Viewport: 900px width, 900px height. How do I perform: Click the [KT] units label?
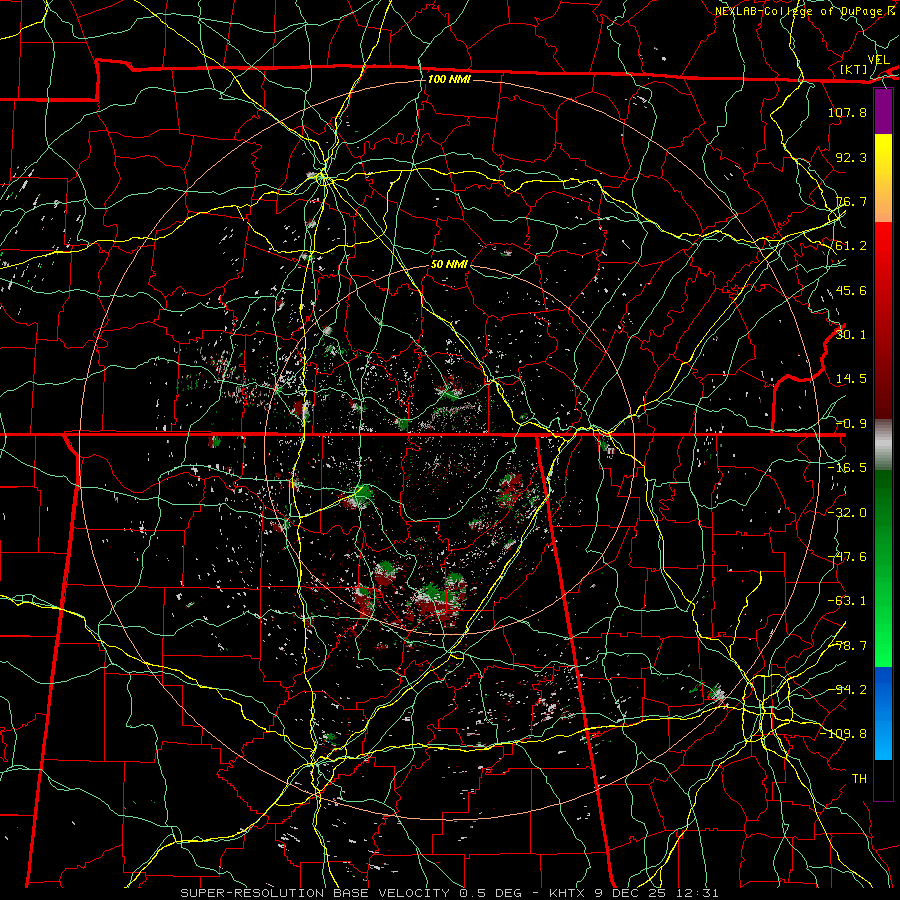(x=854, y=69)
